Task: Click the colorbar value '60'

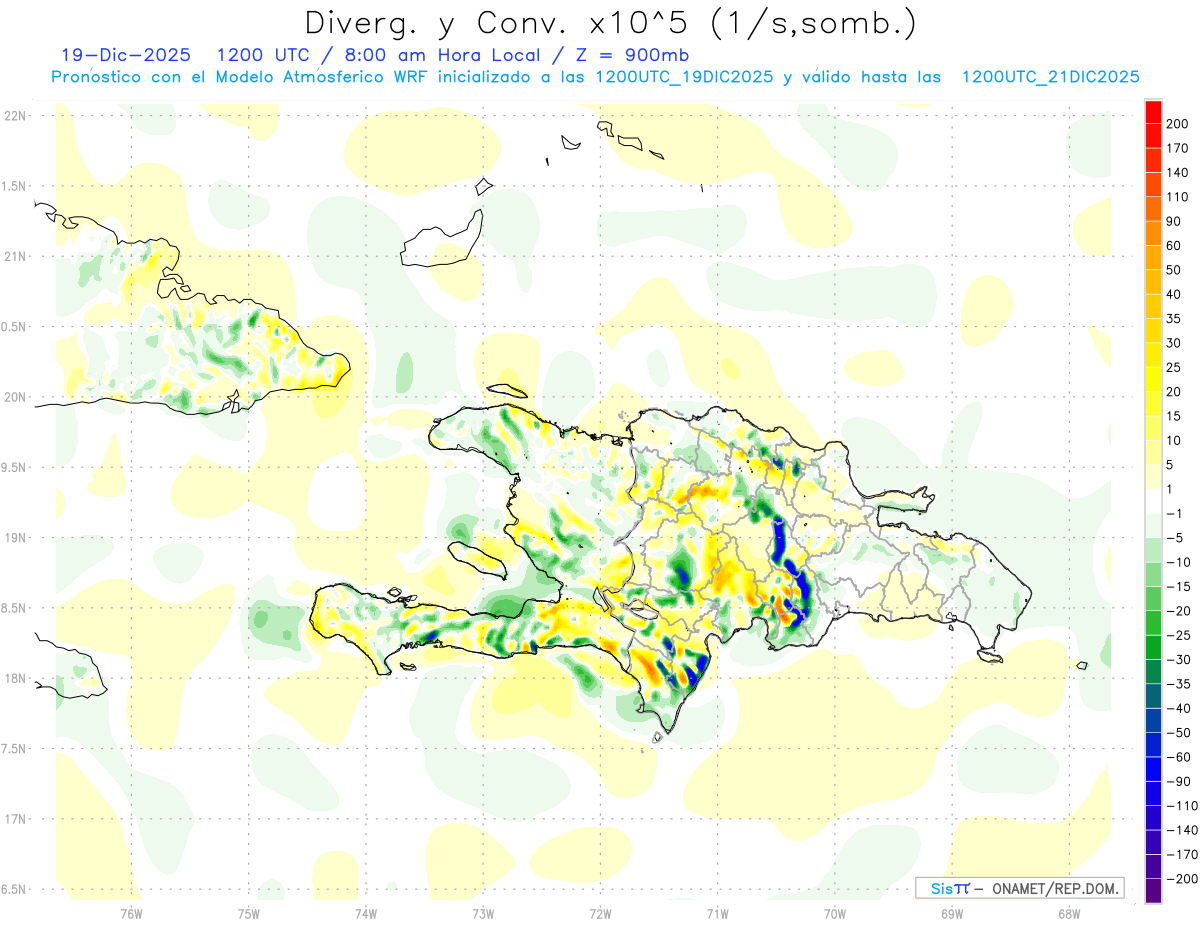Action: 1173,245
